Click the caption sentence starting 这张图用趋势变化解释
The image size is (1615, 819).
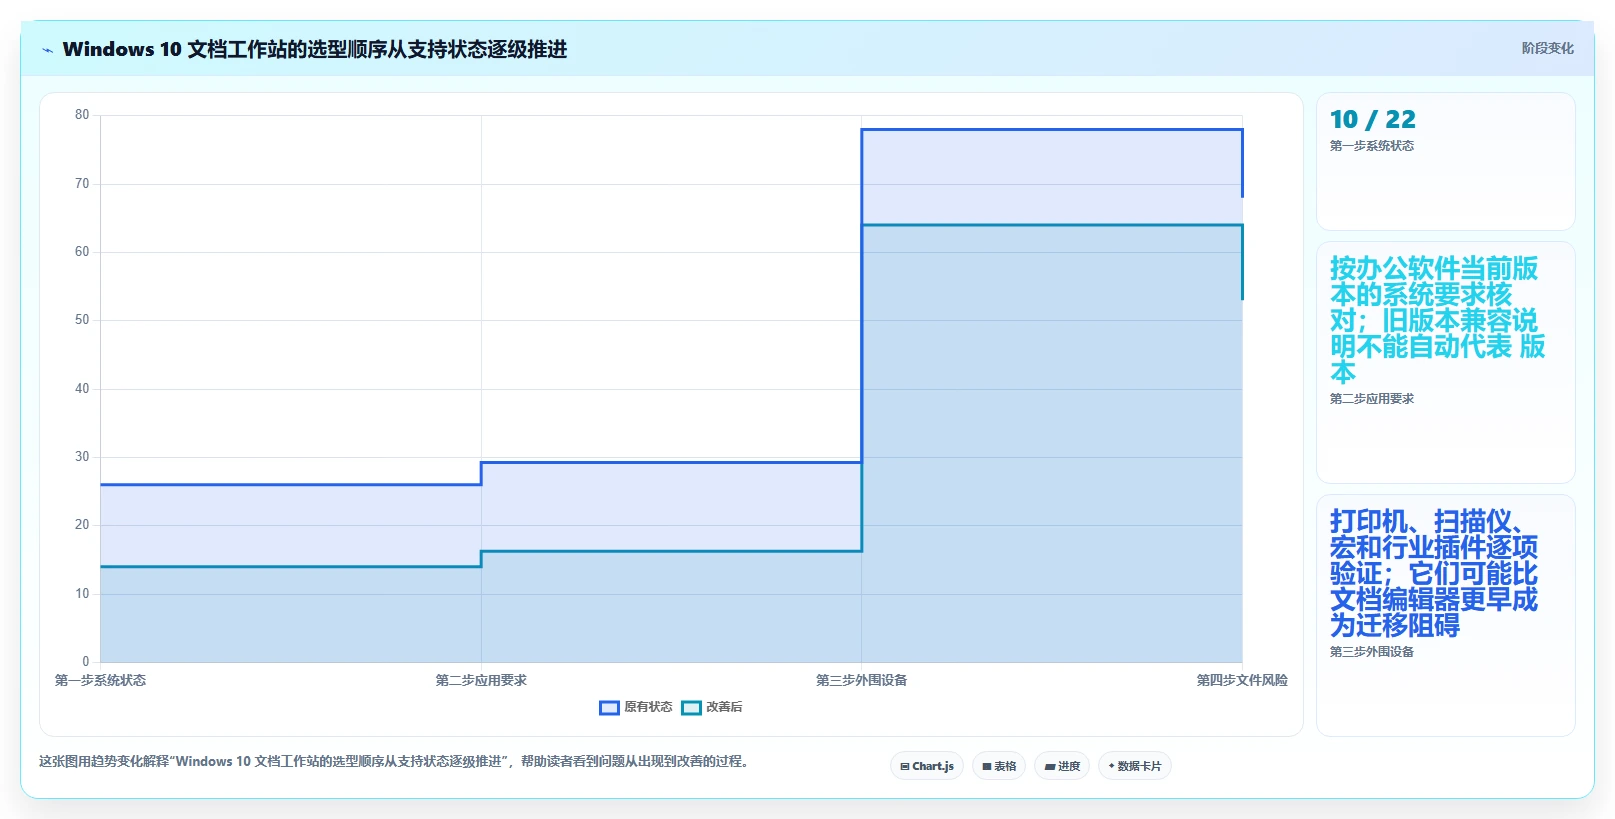[x=393, y=761]
